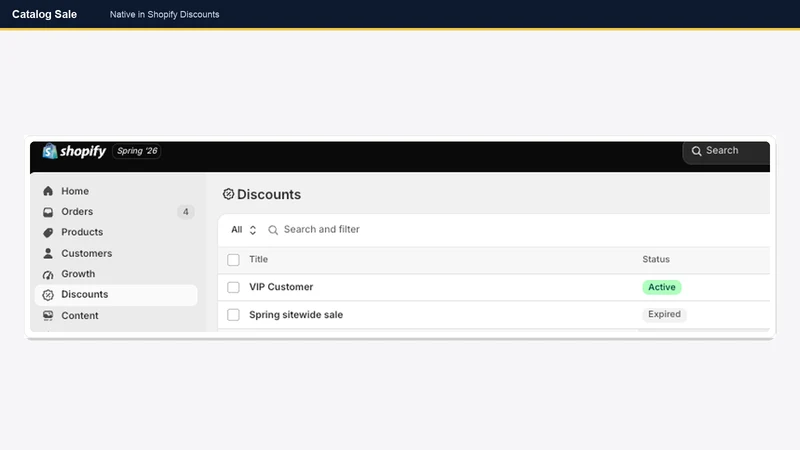Click the Discounts badge icon in sidebar
The image size is (800, 450).
coord(48,295)
